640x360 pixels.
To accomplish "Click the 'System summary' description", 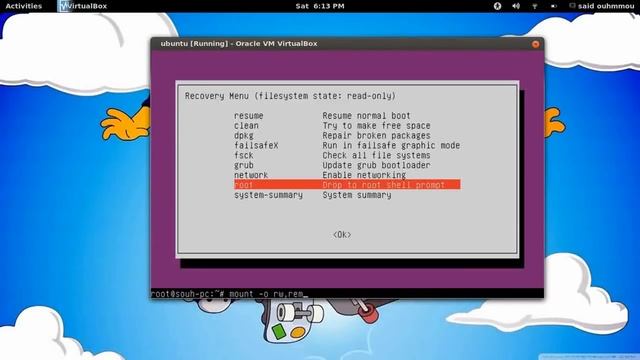I will (357, 195).
